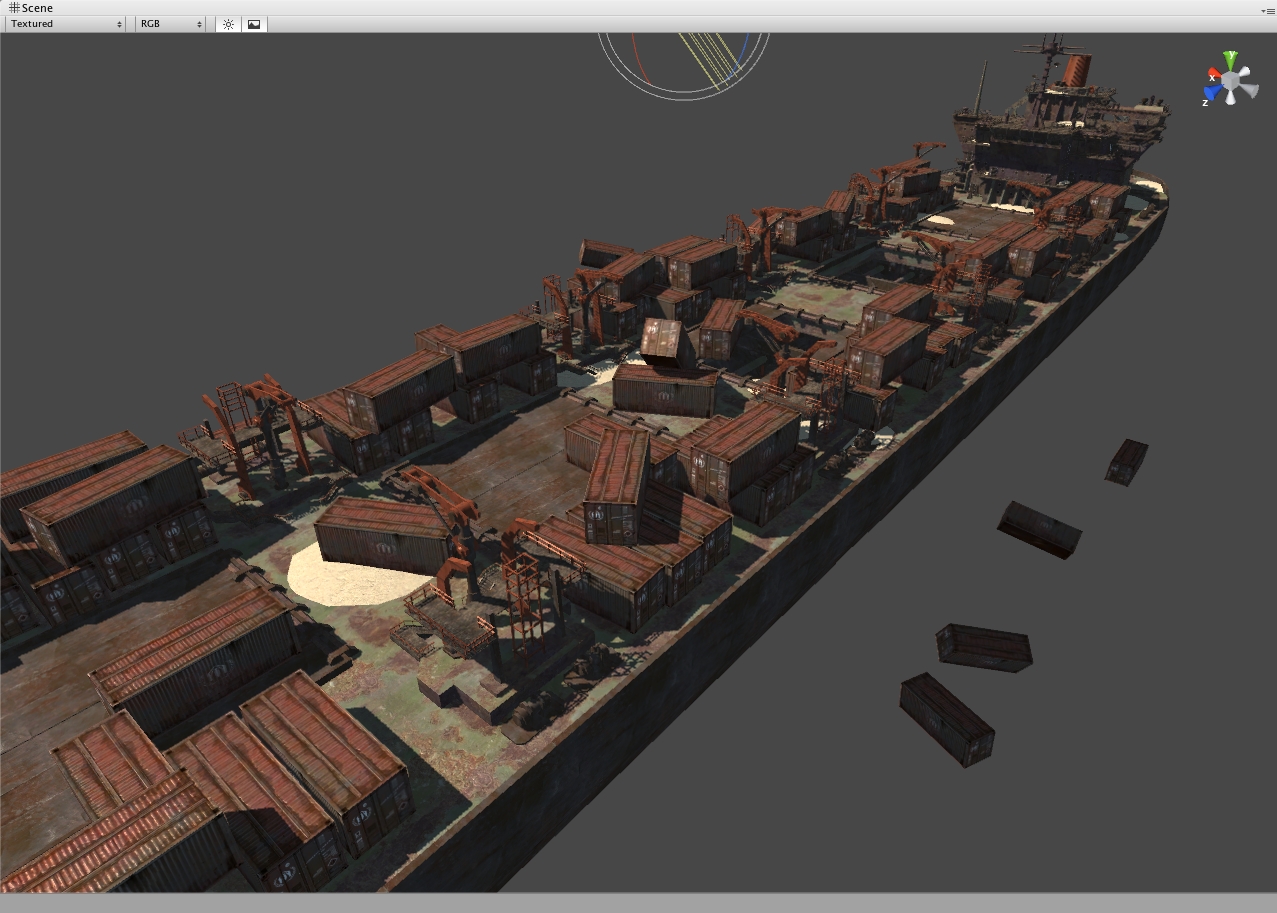1277x913 pixels.
Task: Select the topmost floating container beside the ship
Action: tap(1126, 462)
